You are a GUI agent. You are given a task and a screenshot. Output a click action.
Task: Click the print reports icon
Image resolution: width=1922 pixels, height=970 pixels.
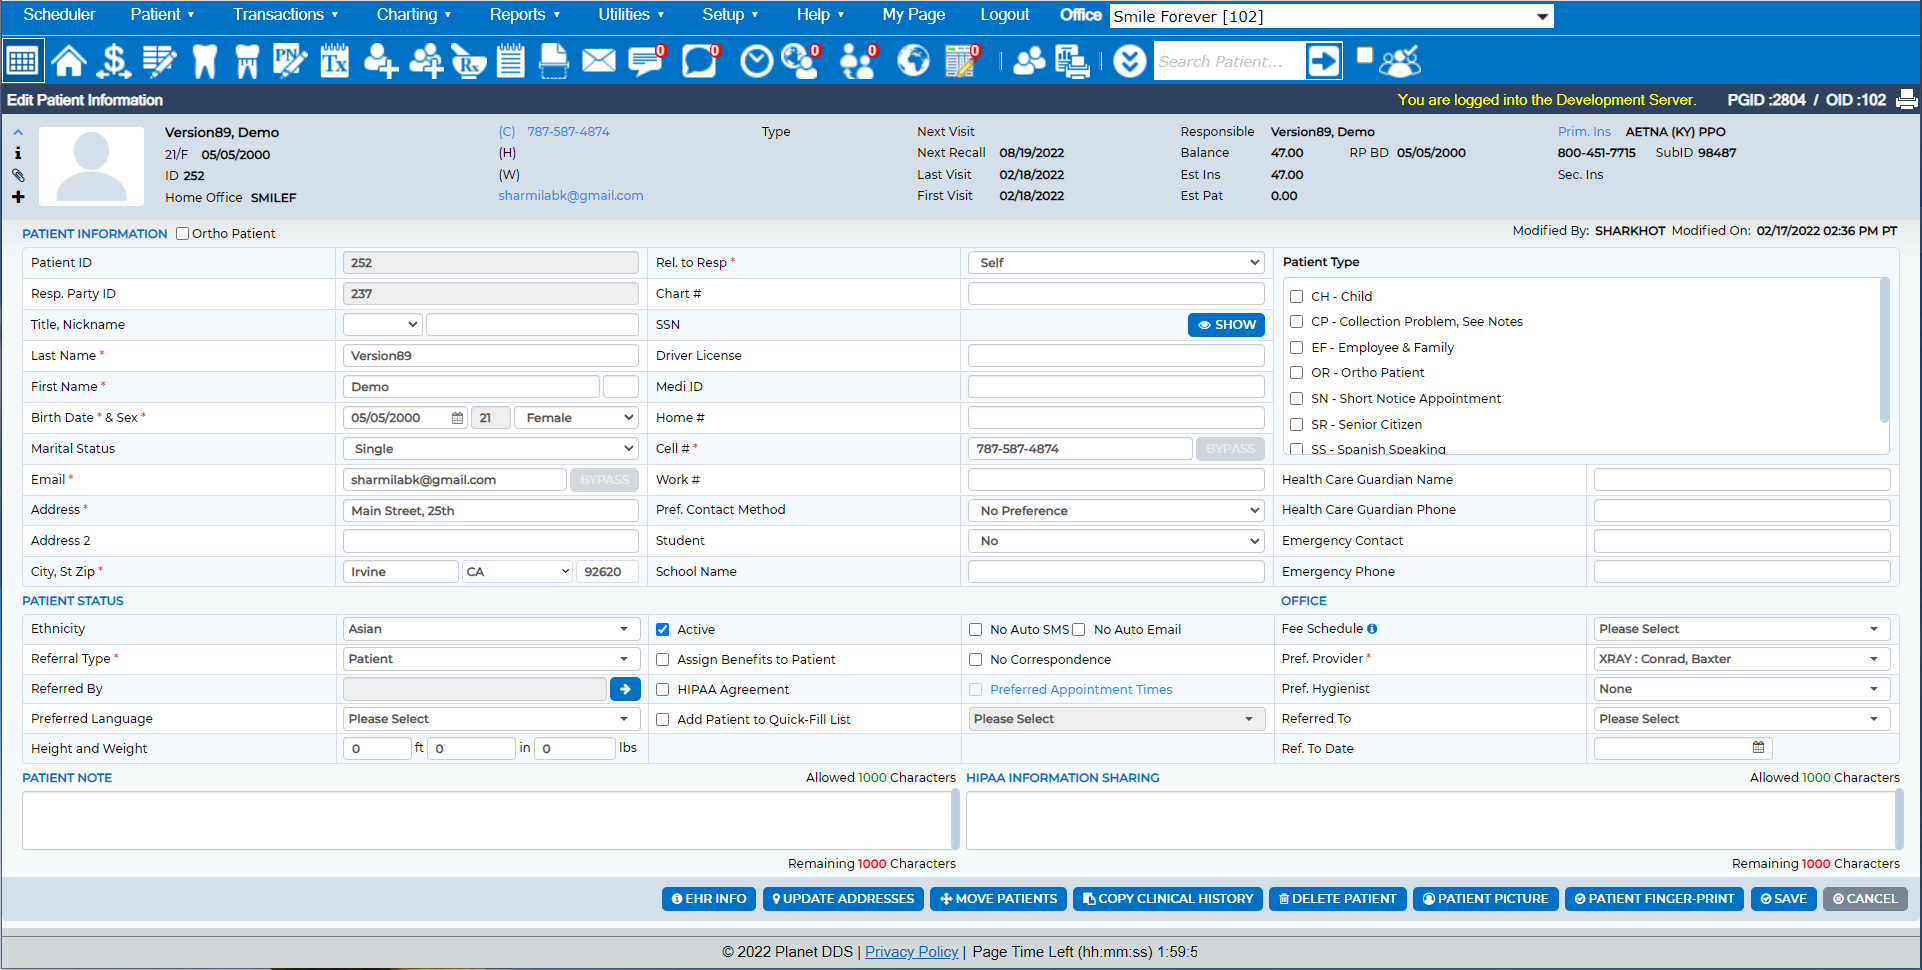pyautogui.click(x=1073, y=62)
